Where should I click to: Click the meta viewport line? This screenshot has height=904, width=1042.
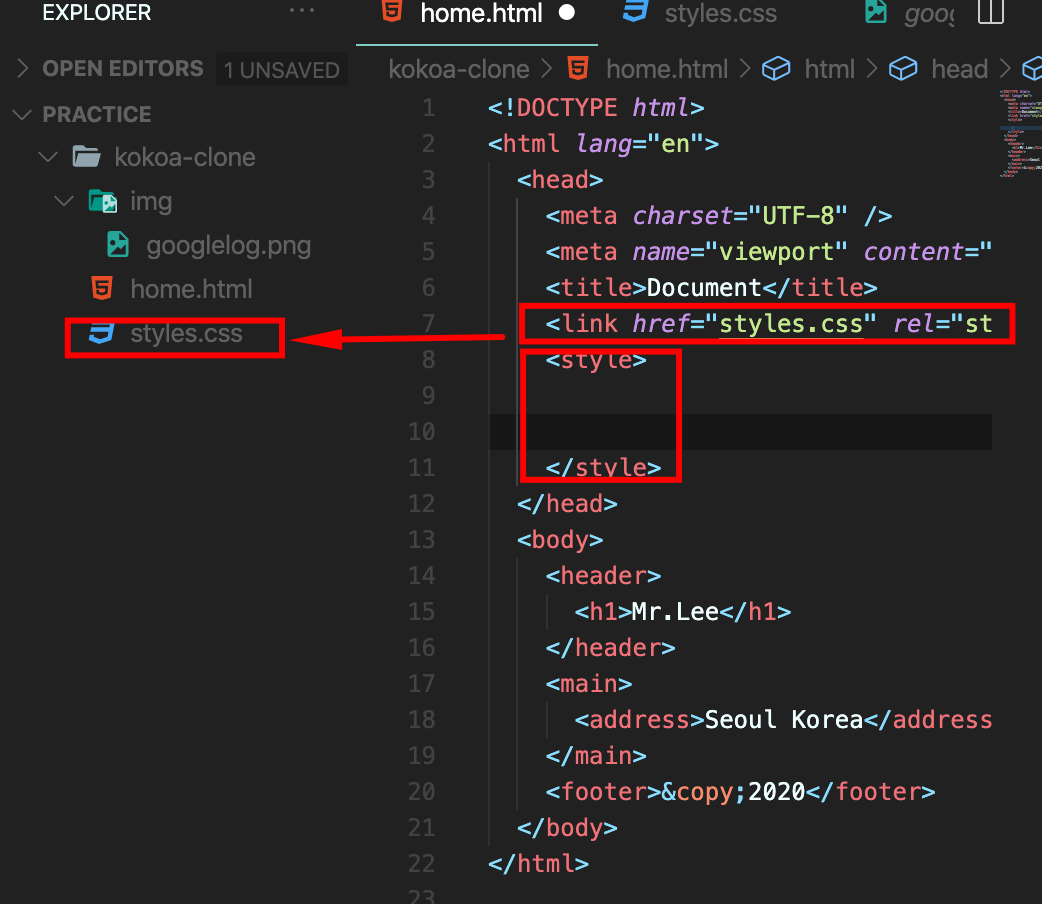point(769,252)
